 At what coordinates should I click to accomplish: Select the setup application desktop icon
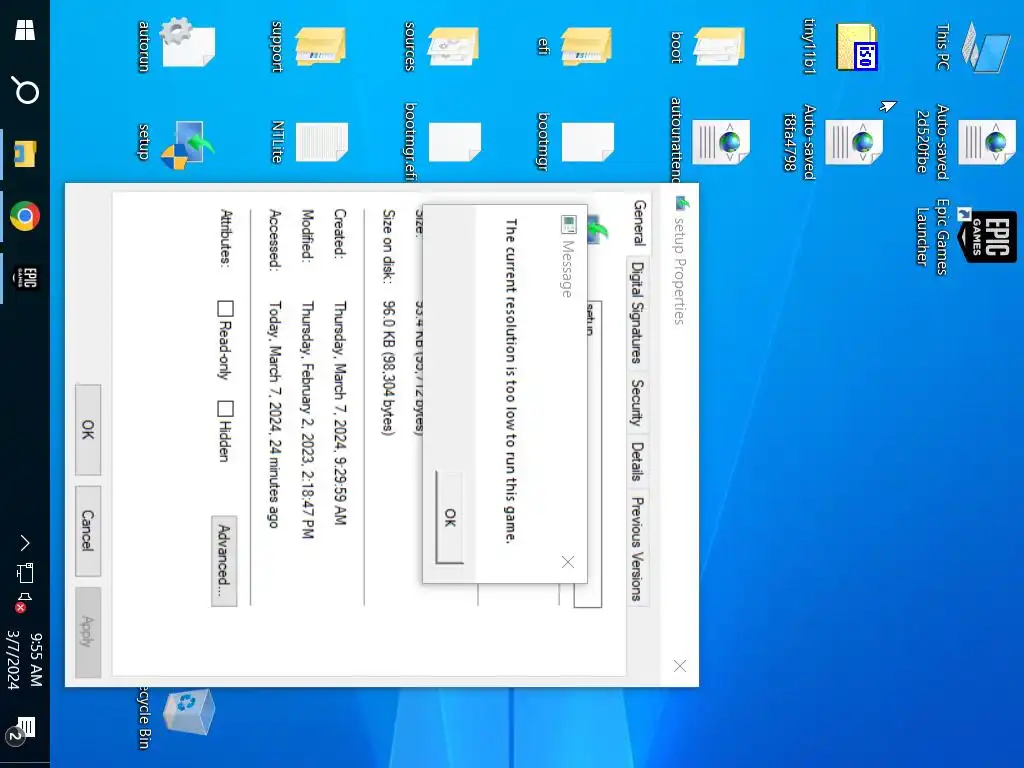(x=176, y=144)
